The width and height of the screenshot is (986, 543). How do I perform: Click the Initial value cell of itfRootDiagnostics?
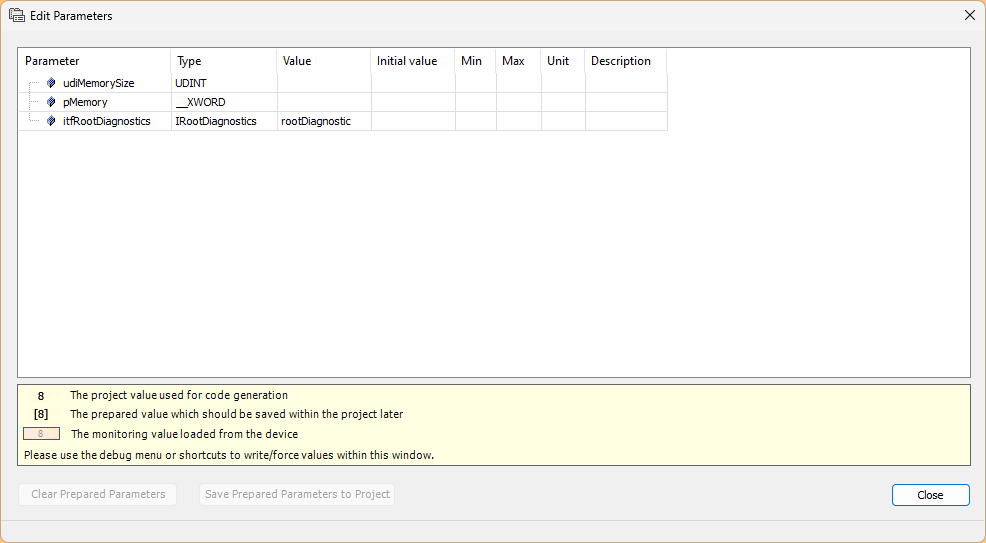[x=413, y=121]
